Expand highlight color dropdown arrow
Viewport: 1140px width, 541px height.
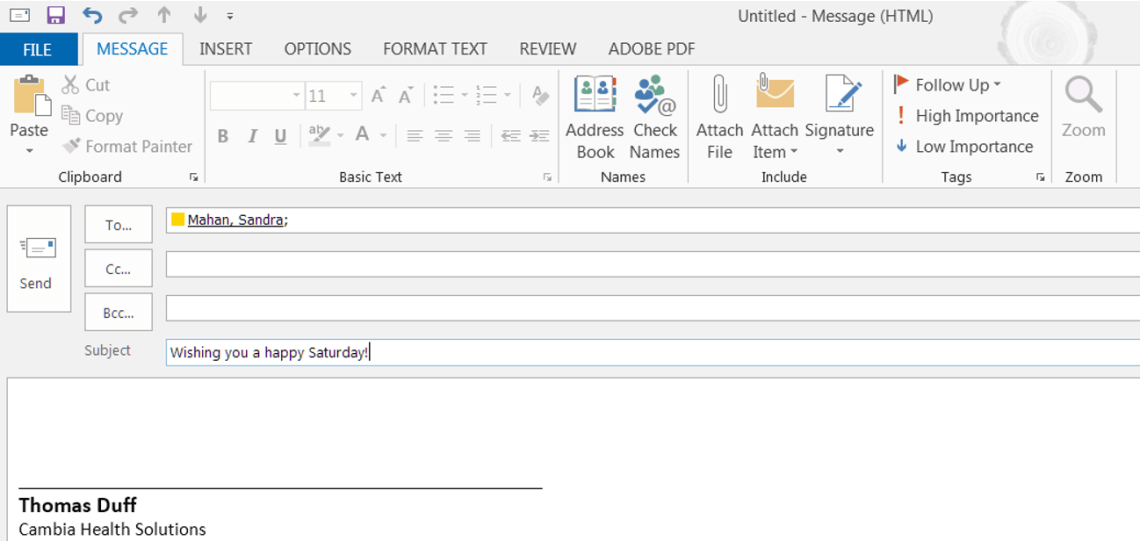[340, 136]
